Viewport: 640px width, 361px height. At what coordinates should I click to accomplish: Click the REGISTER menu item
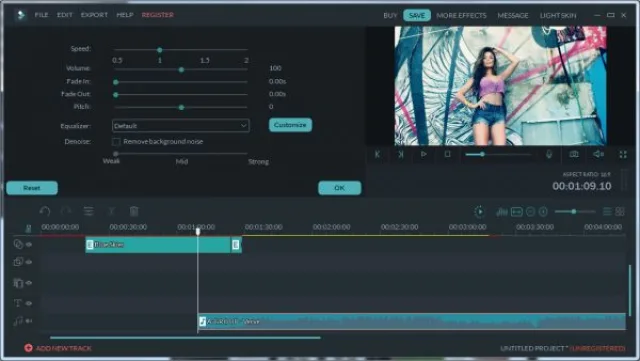click(158, 15)
